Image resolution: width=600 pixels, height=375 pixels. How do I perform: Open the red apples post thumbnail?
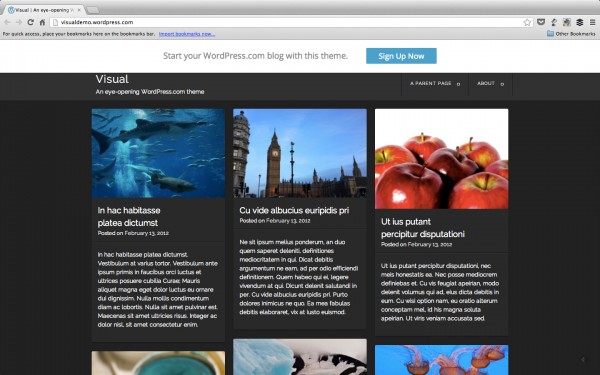(x=442, y=159)
